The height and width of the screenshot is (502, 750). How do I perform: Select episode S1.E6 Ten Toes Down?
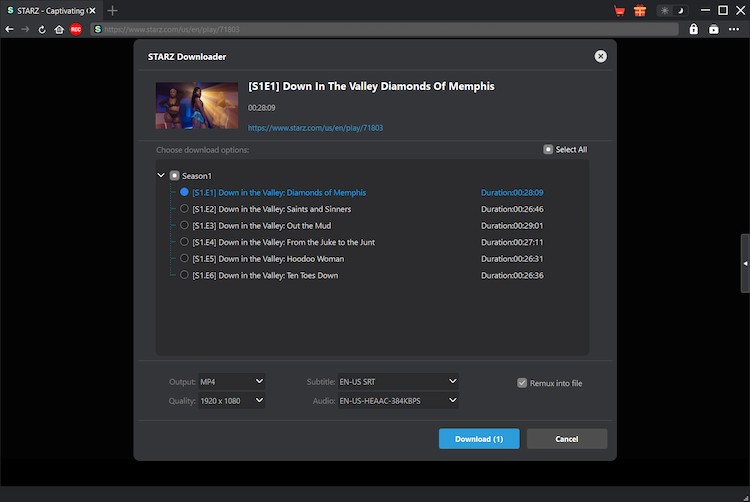pos(184,275)
